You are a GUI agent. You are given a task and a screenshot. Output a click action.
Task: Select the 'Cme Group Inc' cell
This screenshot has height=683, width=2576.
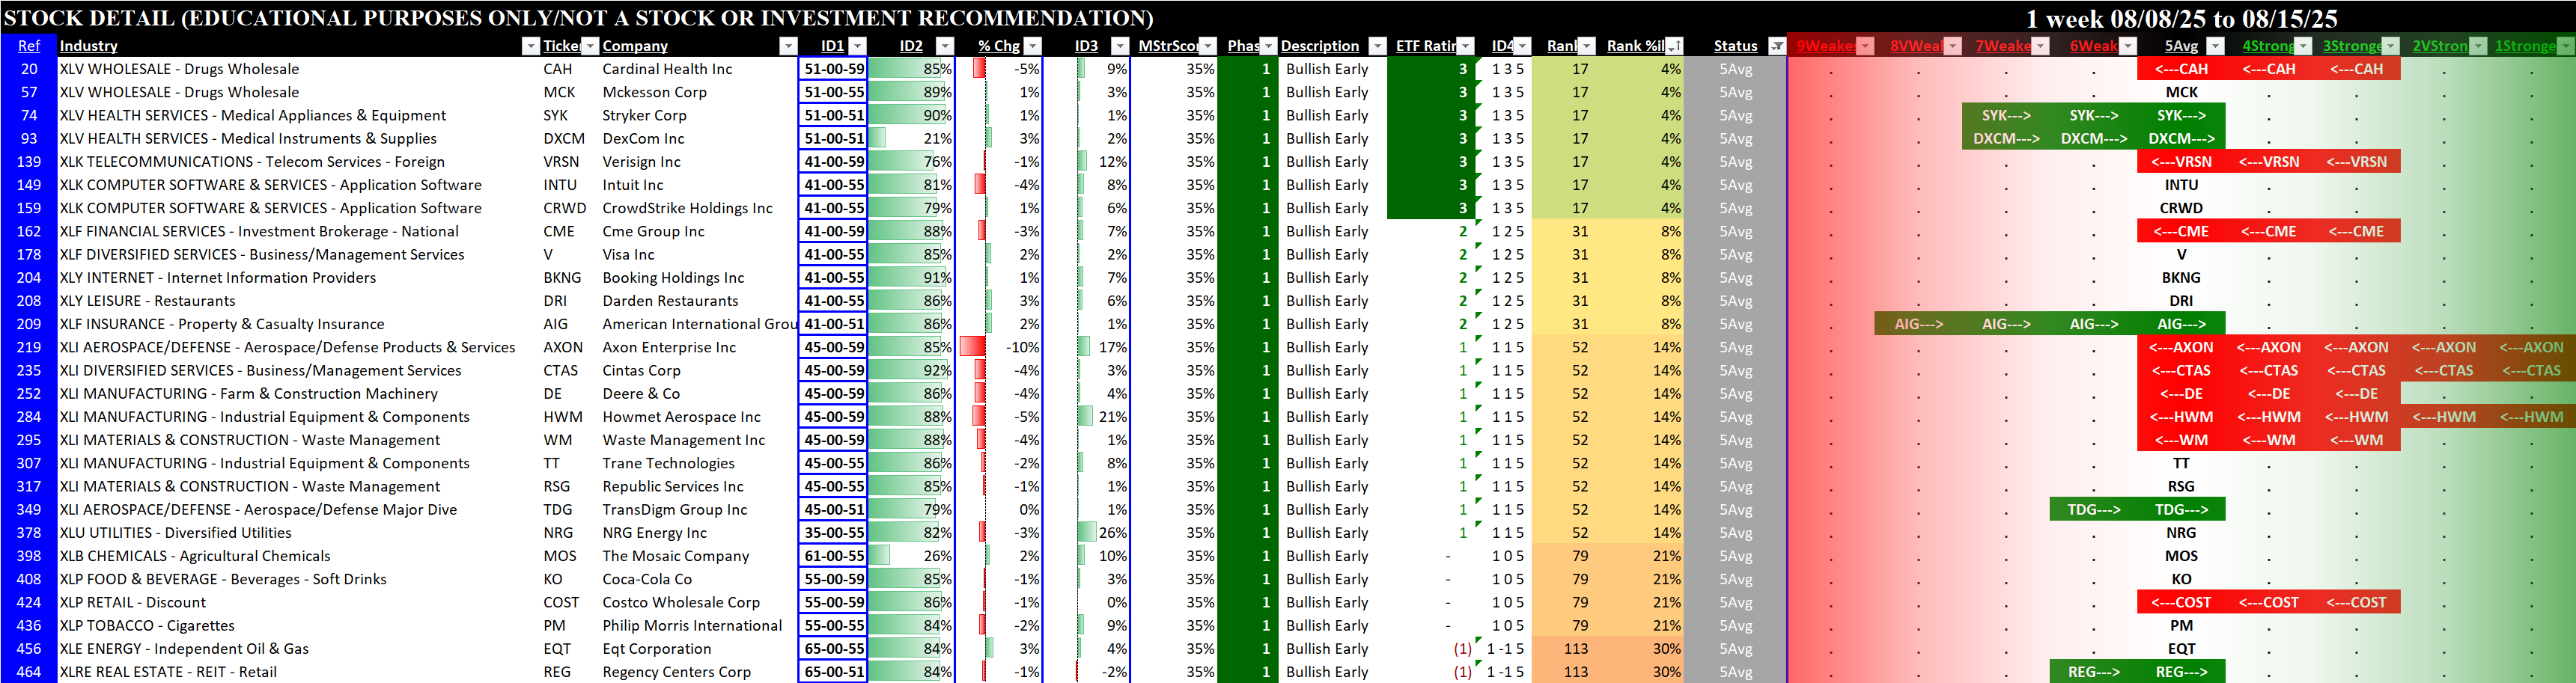653,231
